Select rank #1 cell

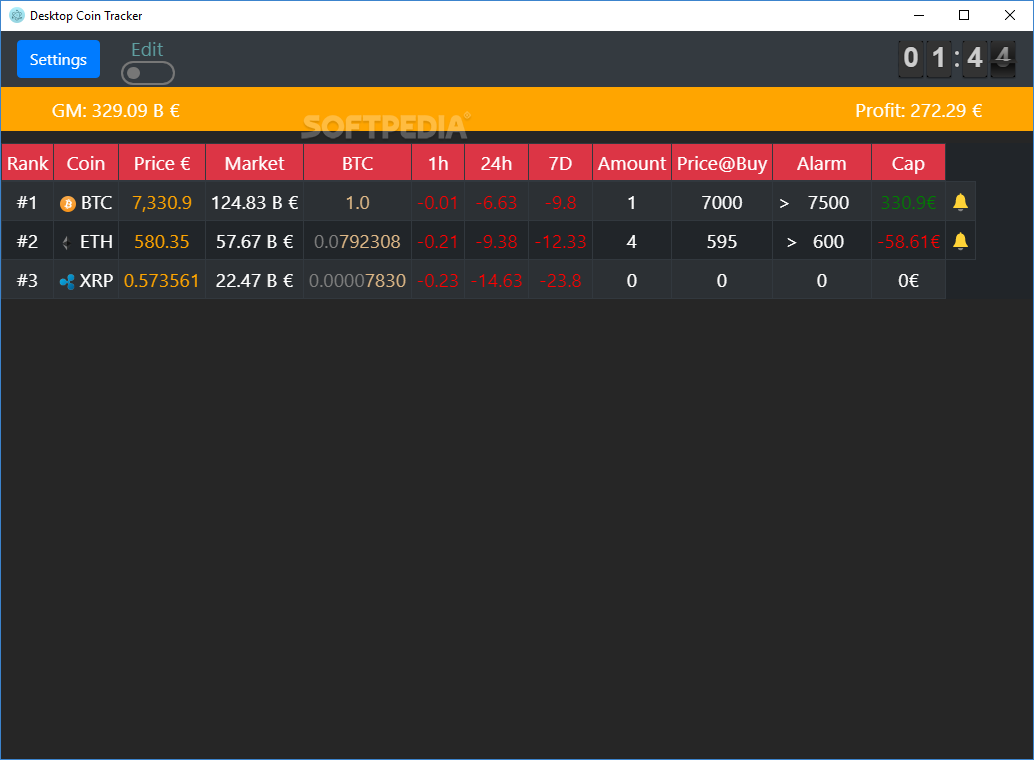27,203
